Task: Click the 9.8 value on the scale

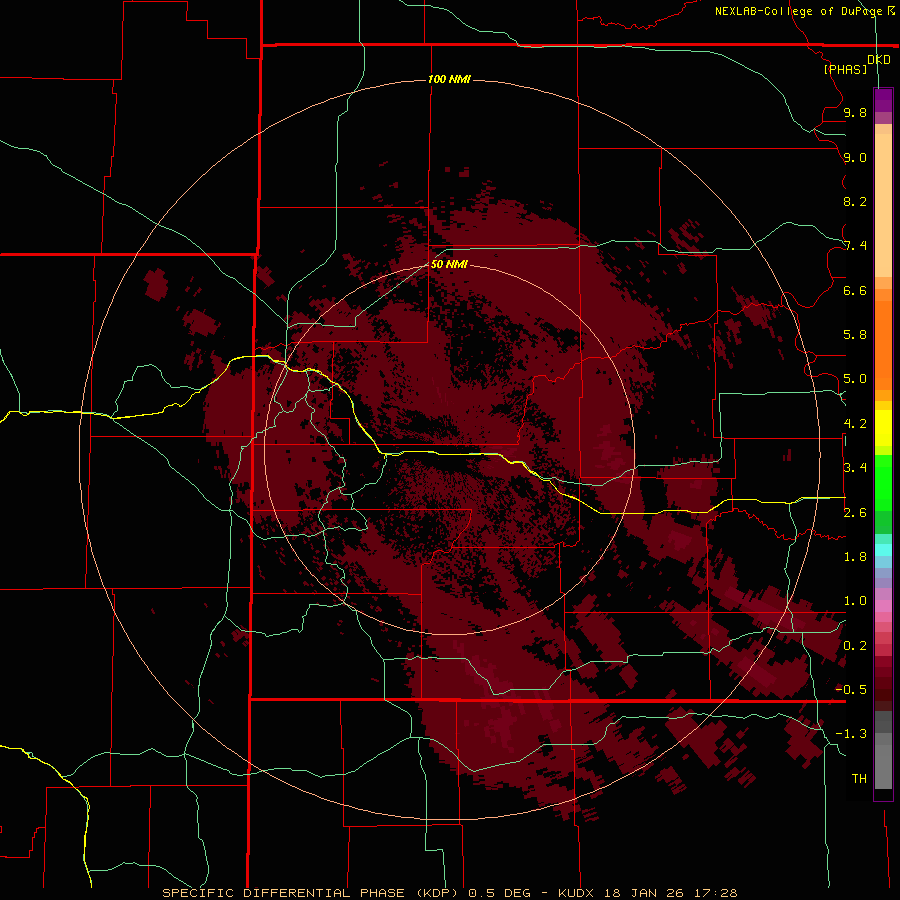Action: 855,112
